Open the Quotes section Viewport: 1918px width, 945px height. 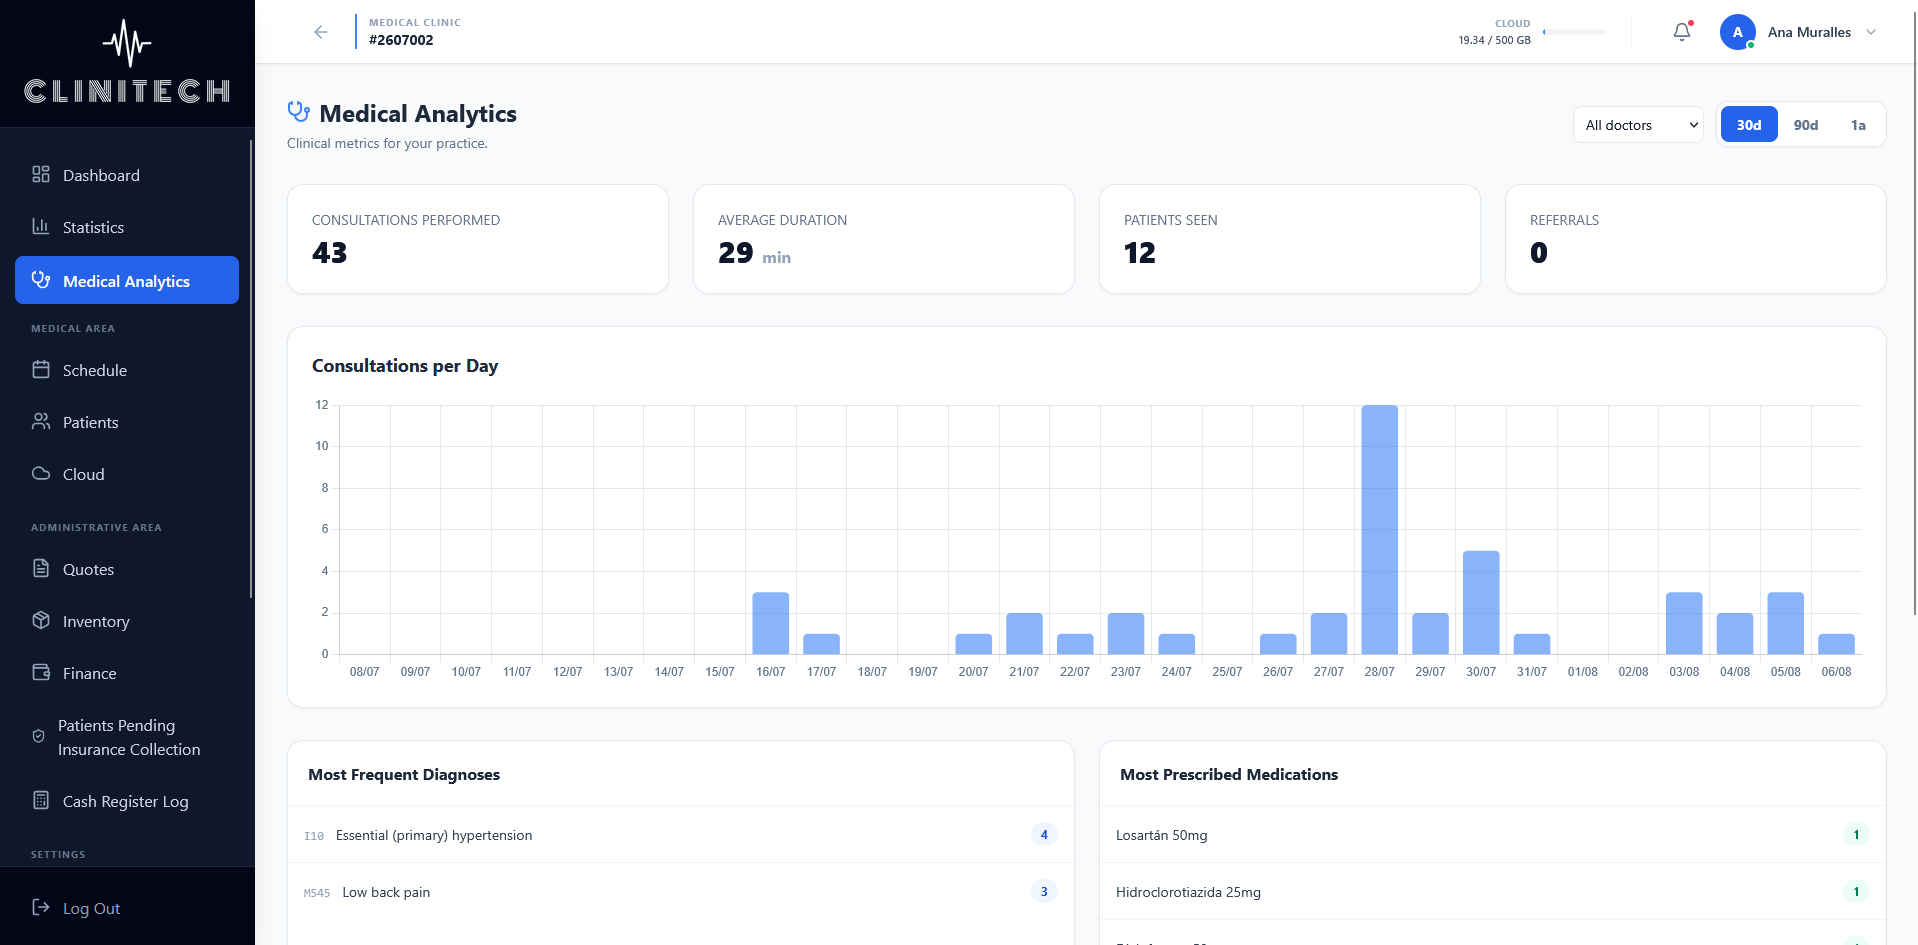point(127,569)
